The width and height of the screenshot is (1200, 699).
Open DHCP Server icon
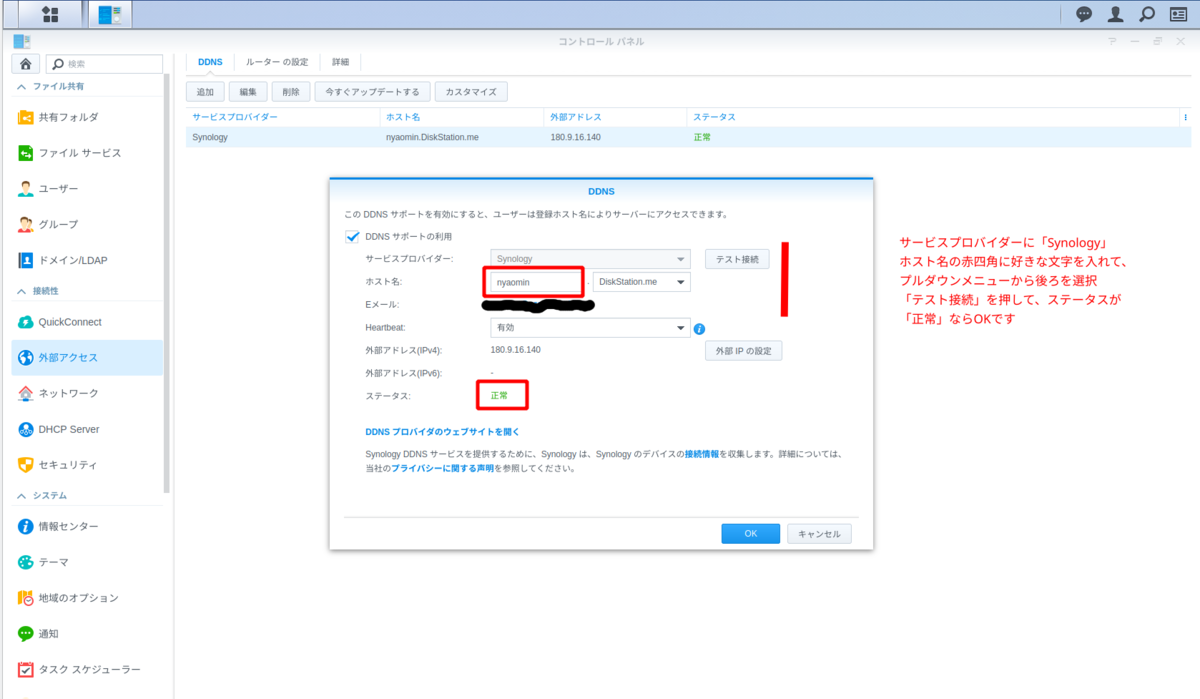[26, 429]
